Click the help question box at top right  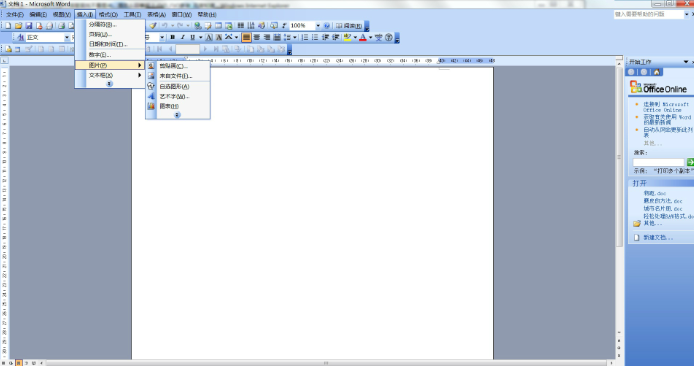pos(649,15)
